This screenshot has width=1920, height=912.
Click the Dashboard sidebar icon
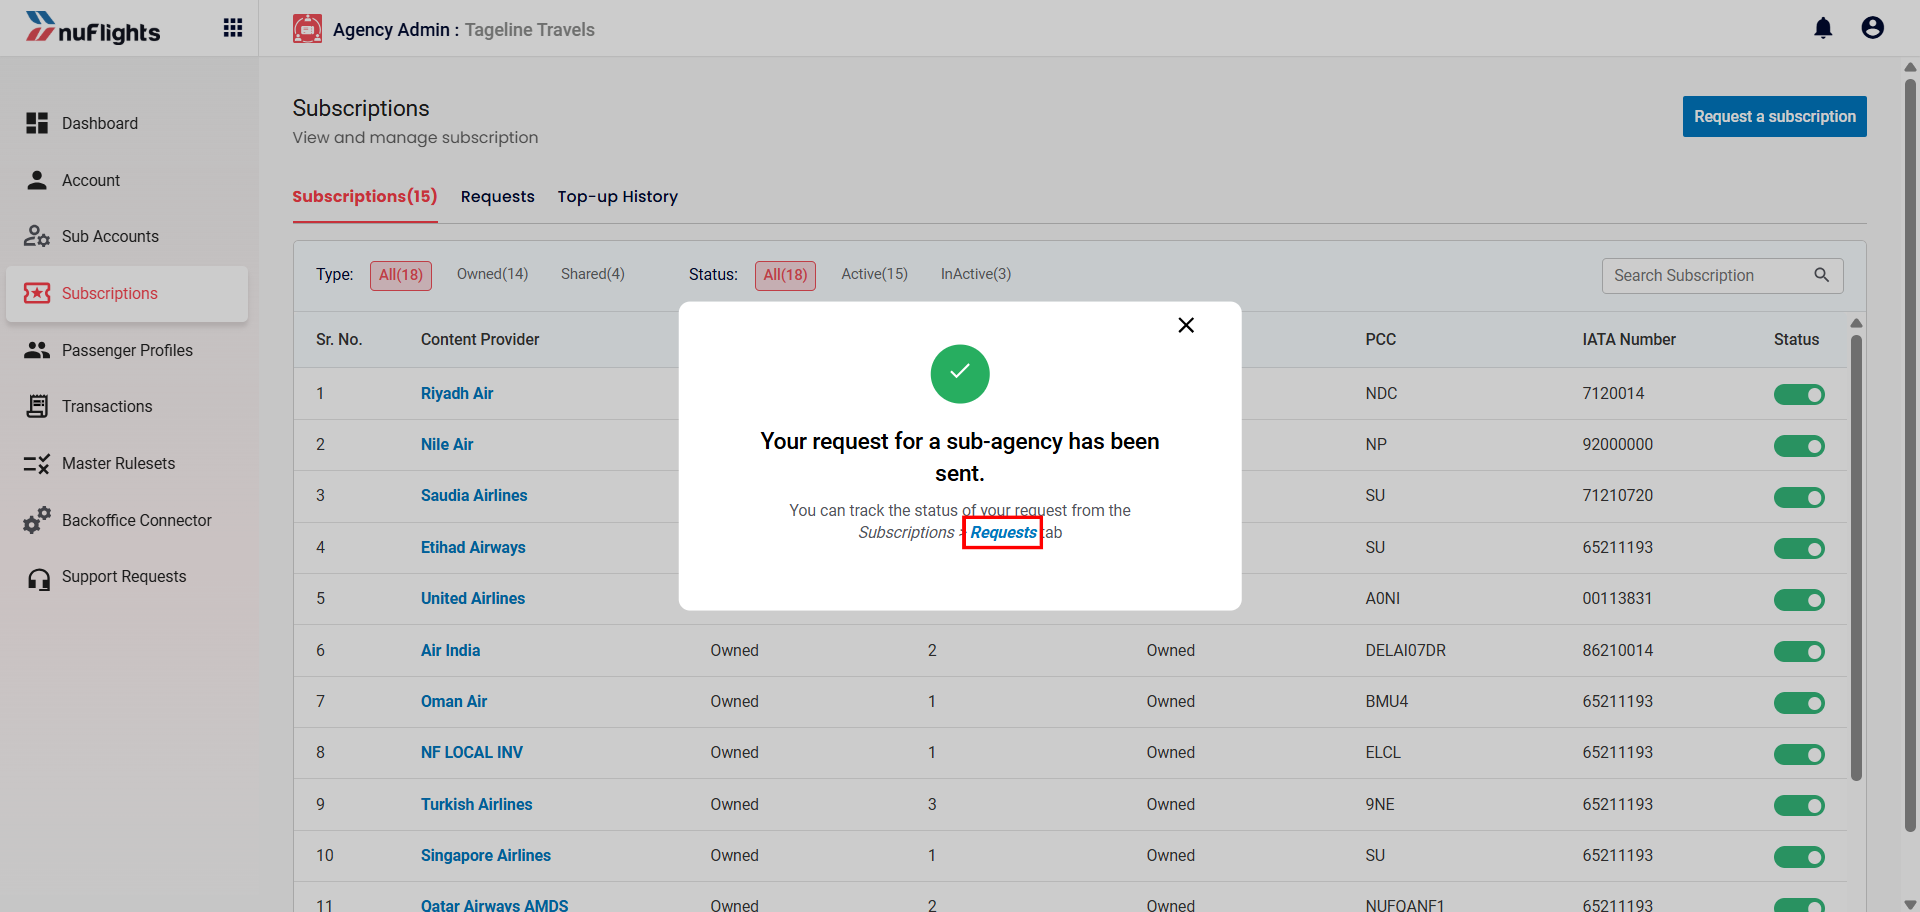pyautogui.click(x=37, y=123)
